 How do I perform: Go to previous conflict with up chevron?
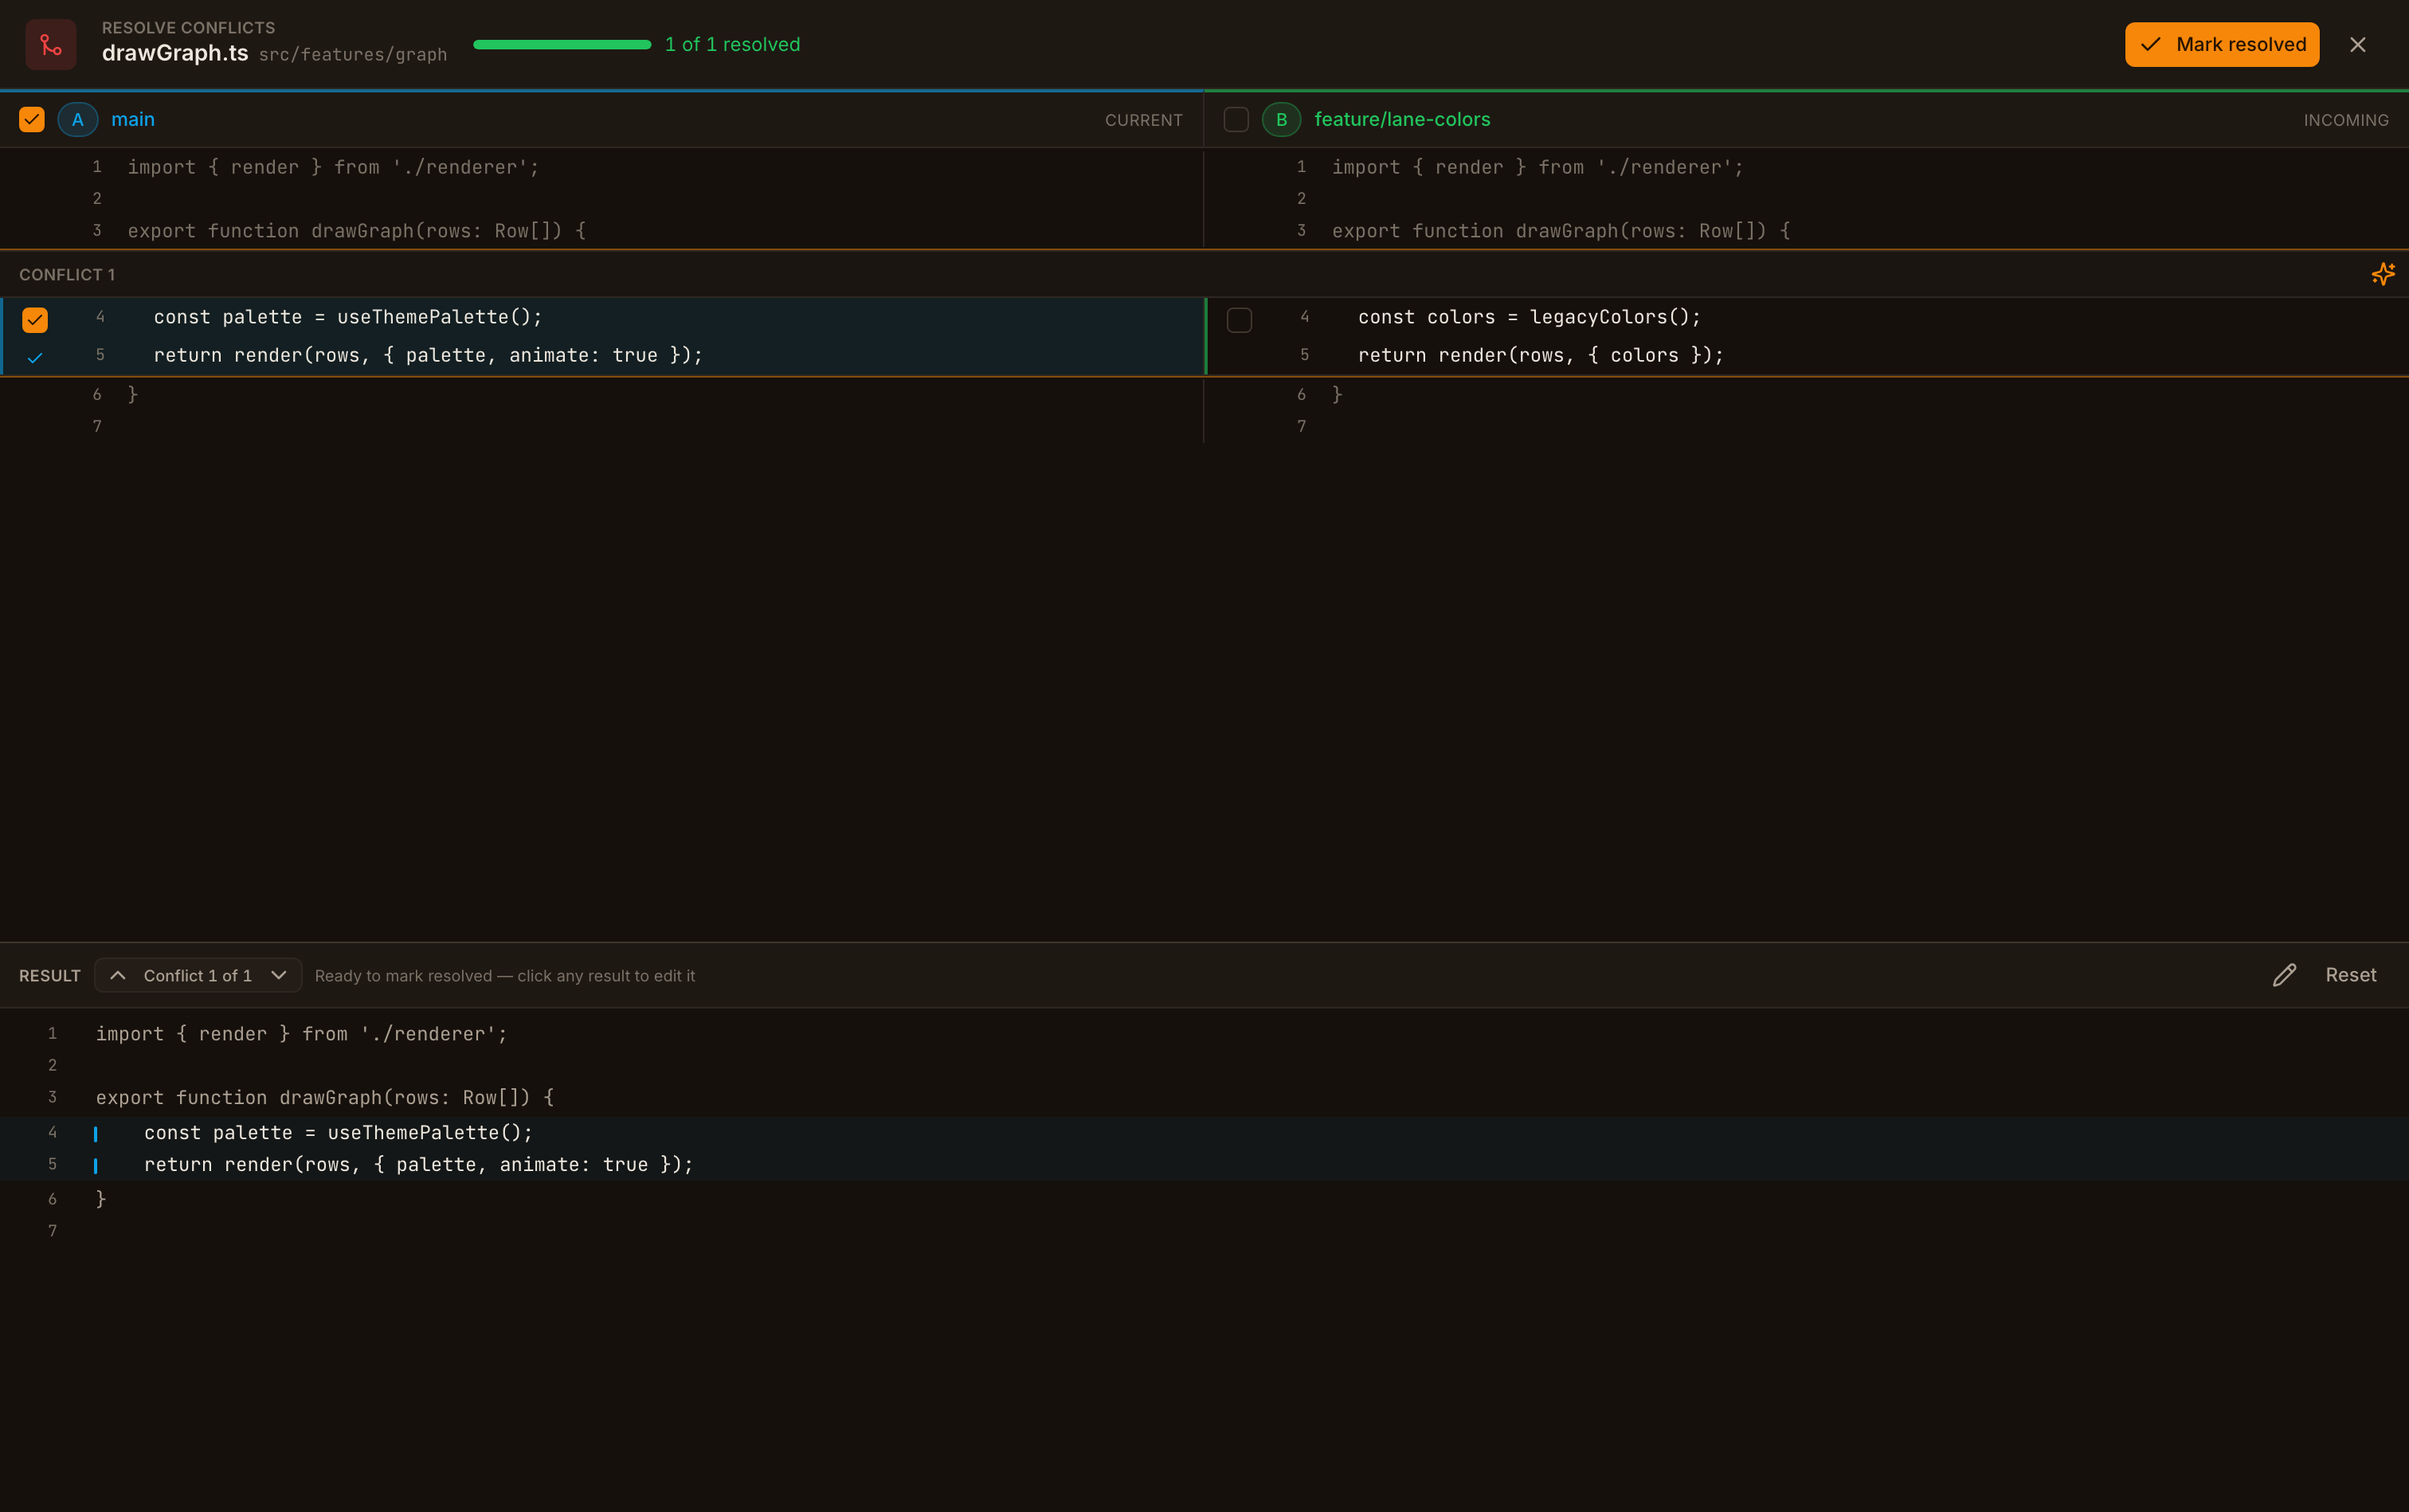[x=118, y=975]
